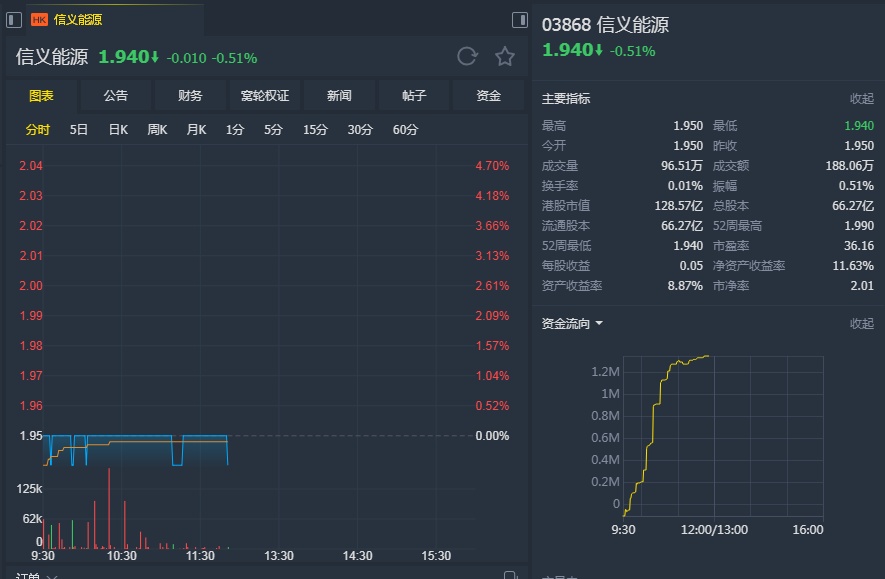Click the 13:30 time axis label

[279, 556]
